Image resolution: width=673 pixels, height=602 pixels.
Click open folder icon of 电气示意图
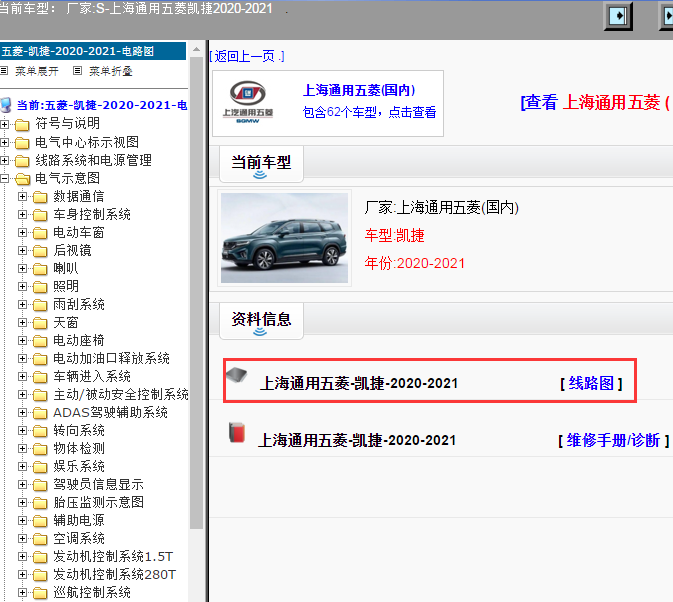point(22,179)
